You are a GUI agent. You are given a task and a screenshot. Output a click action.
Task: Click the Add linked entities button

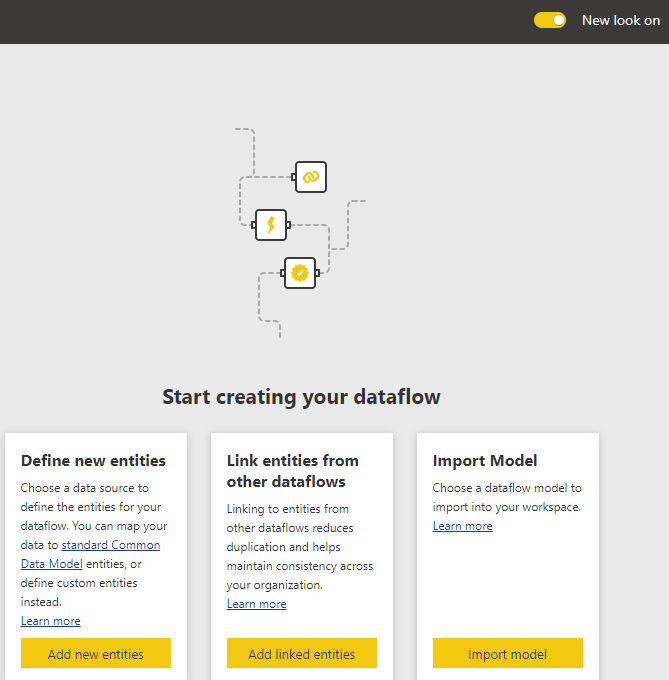[302, 653]
